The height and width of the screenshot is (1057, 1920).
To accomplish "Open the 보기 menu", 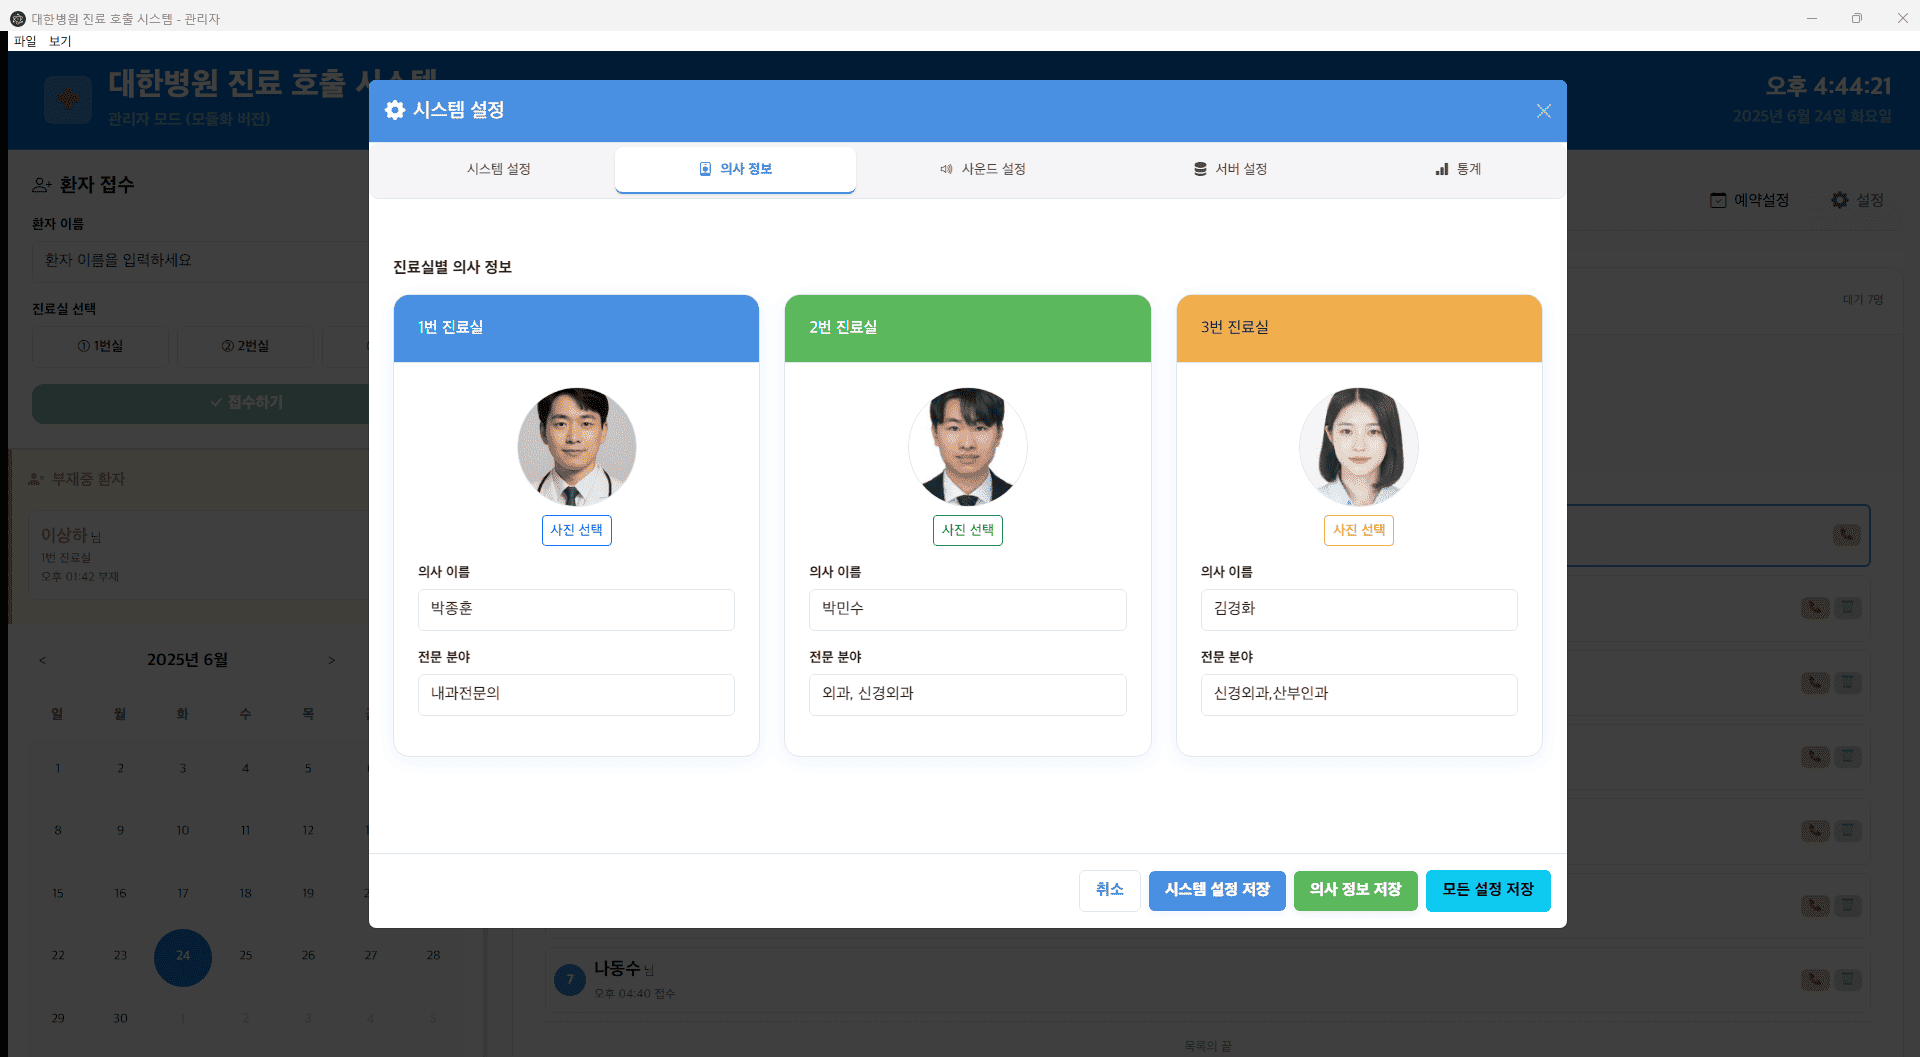I will point(60,41).
